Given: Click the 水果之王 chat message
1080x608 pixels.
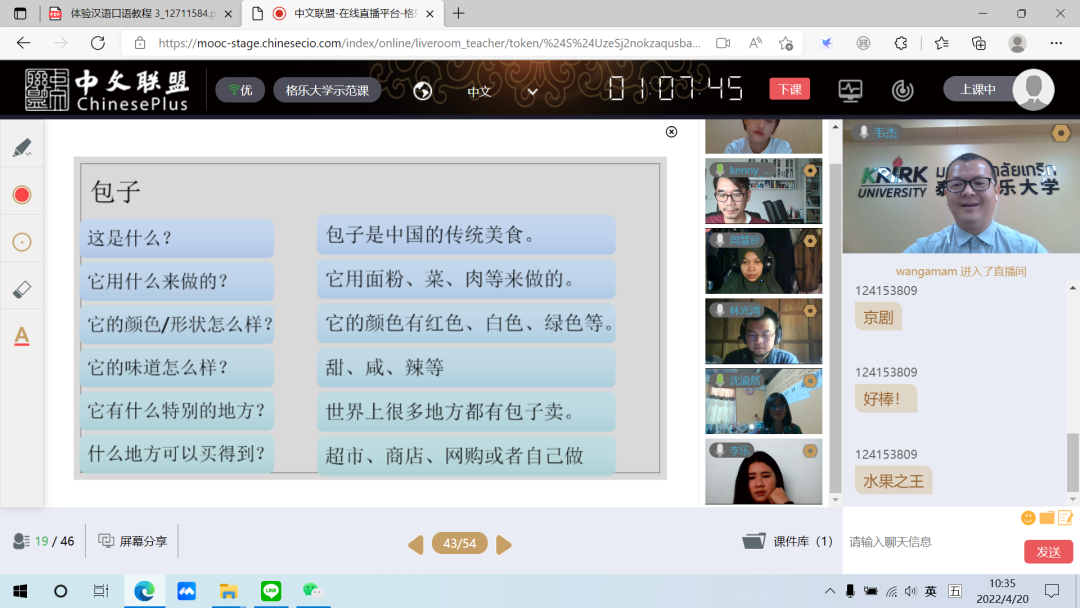Looking at the screenshot, I should [x=893, y=481].
